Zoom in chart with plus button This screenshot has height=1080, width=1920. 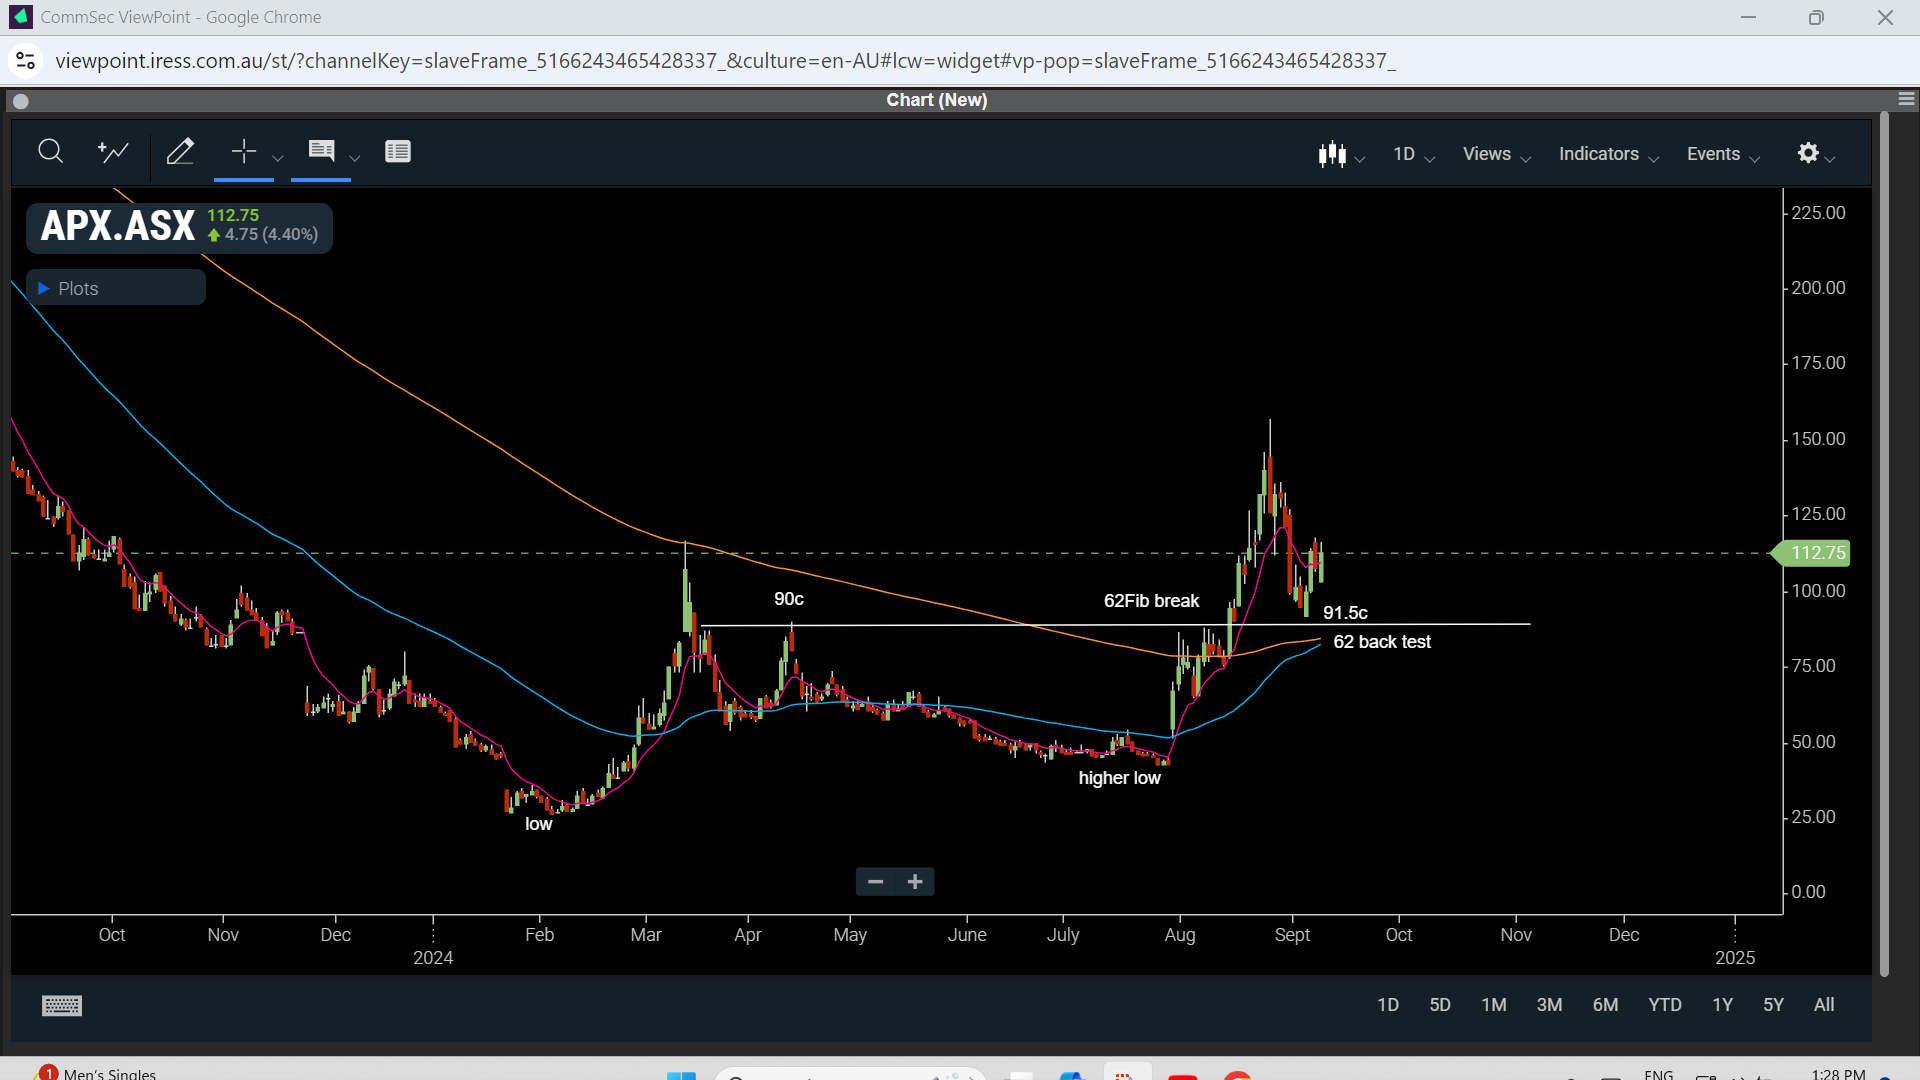click(915, 881)
